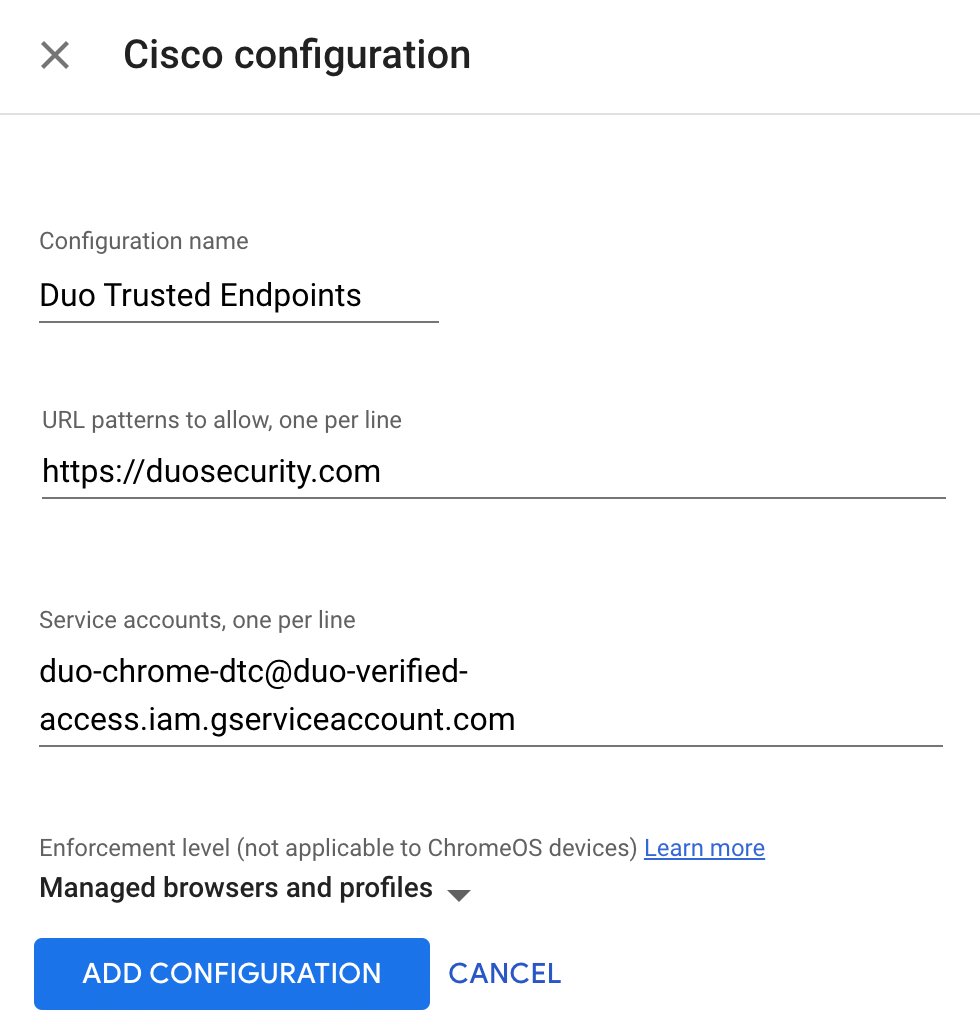Click the 'duo-chrome-dtc@duo-verified-' first line
The image size is (980, 1034).
point(253,671)
